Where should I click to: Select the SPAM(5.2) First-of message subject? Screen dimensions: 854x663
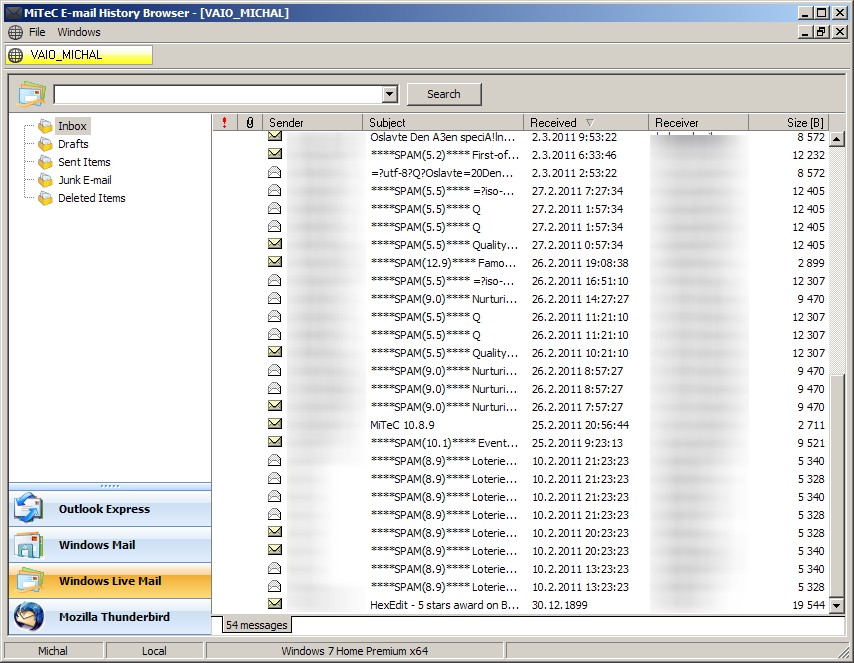444,155
